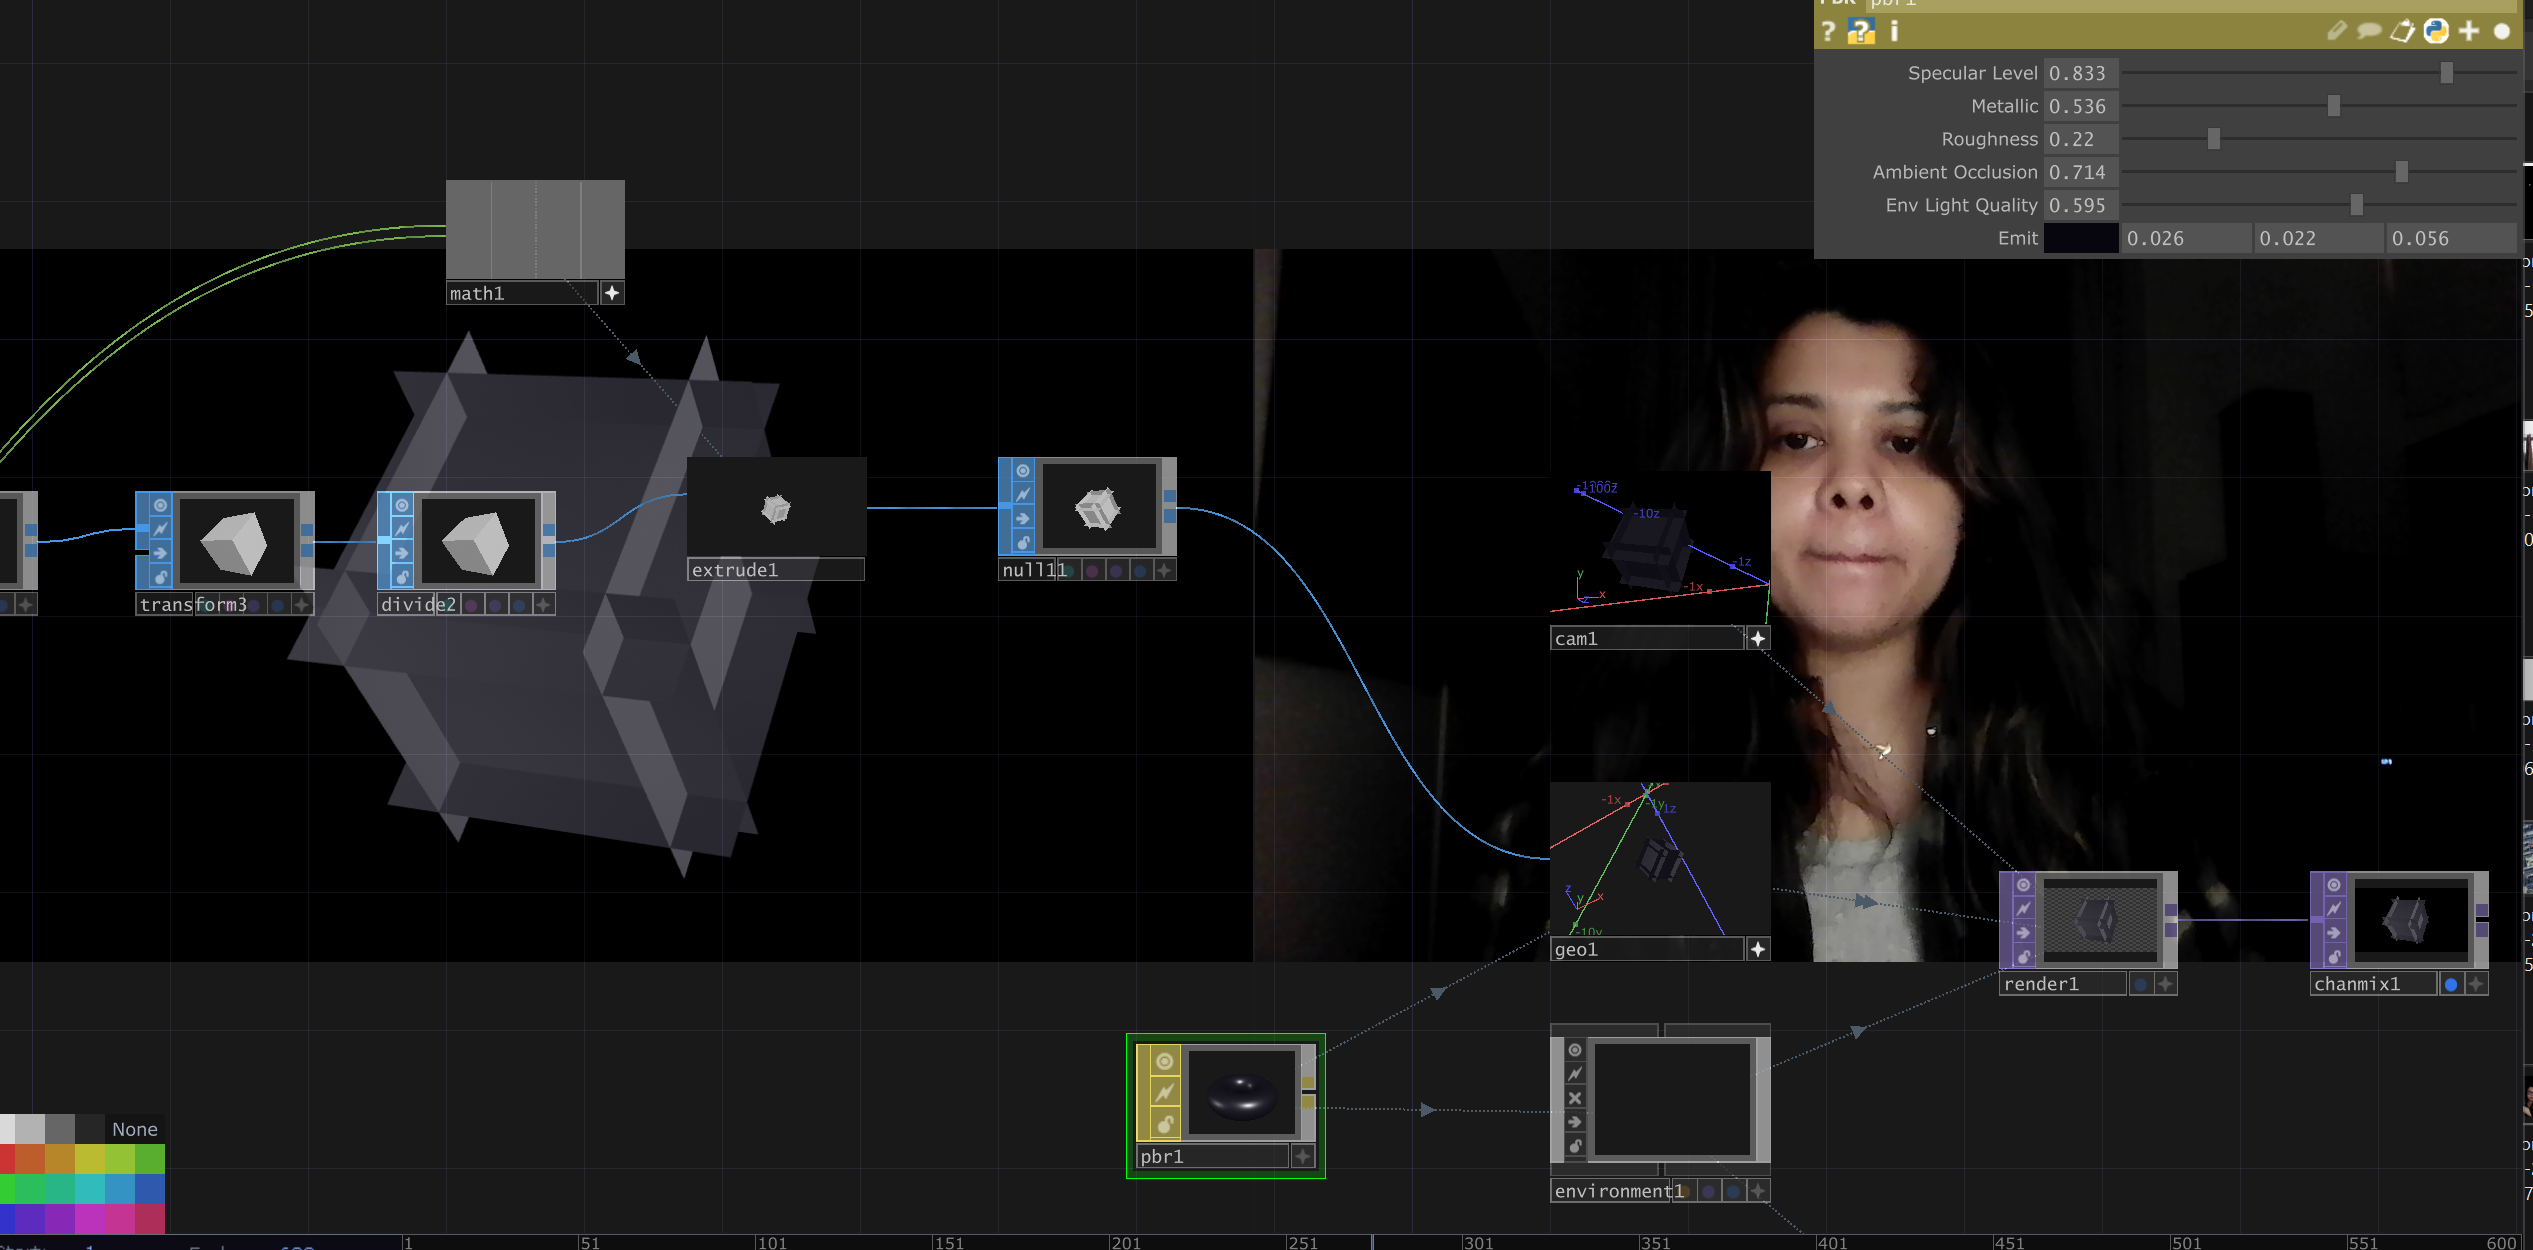This screenshot has height=1250, width=2533.
Task: Expand parameters with plus icon
Action: click(x=2469, y=32)
